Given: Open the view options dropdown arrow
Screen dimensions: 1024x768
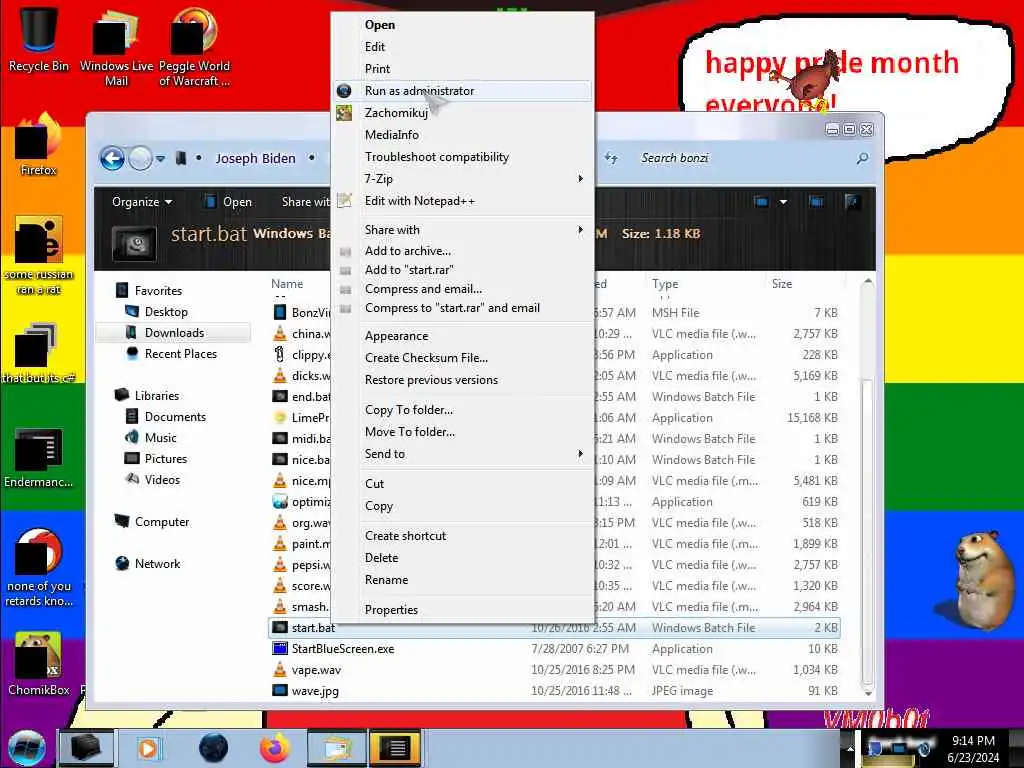Looking at the screenshot, I should point(783,202).
